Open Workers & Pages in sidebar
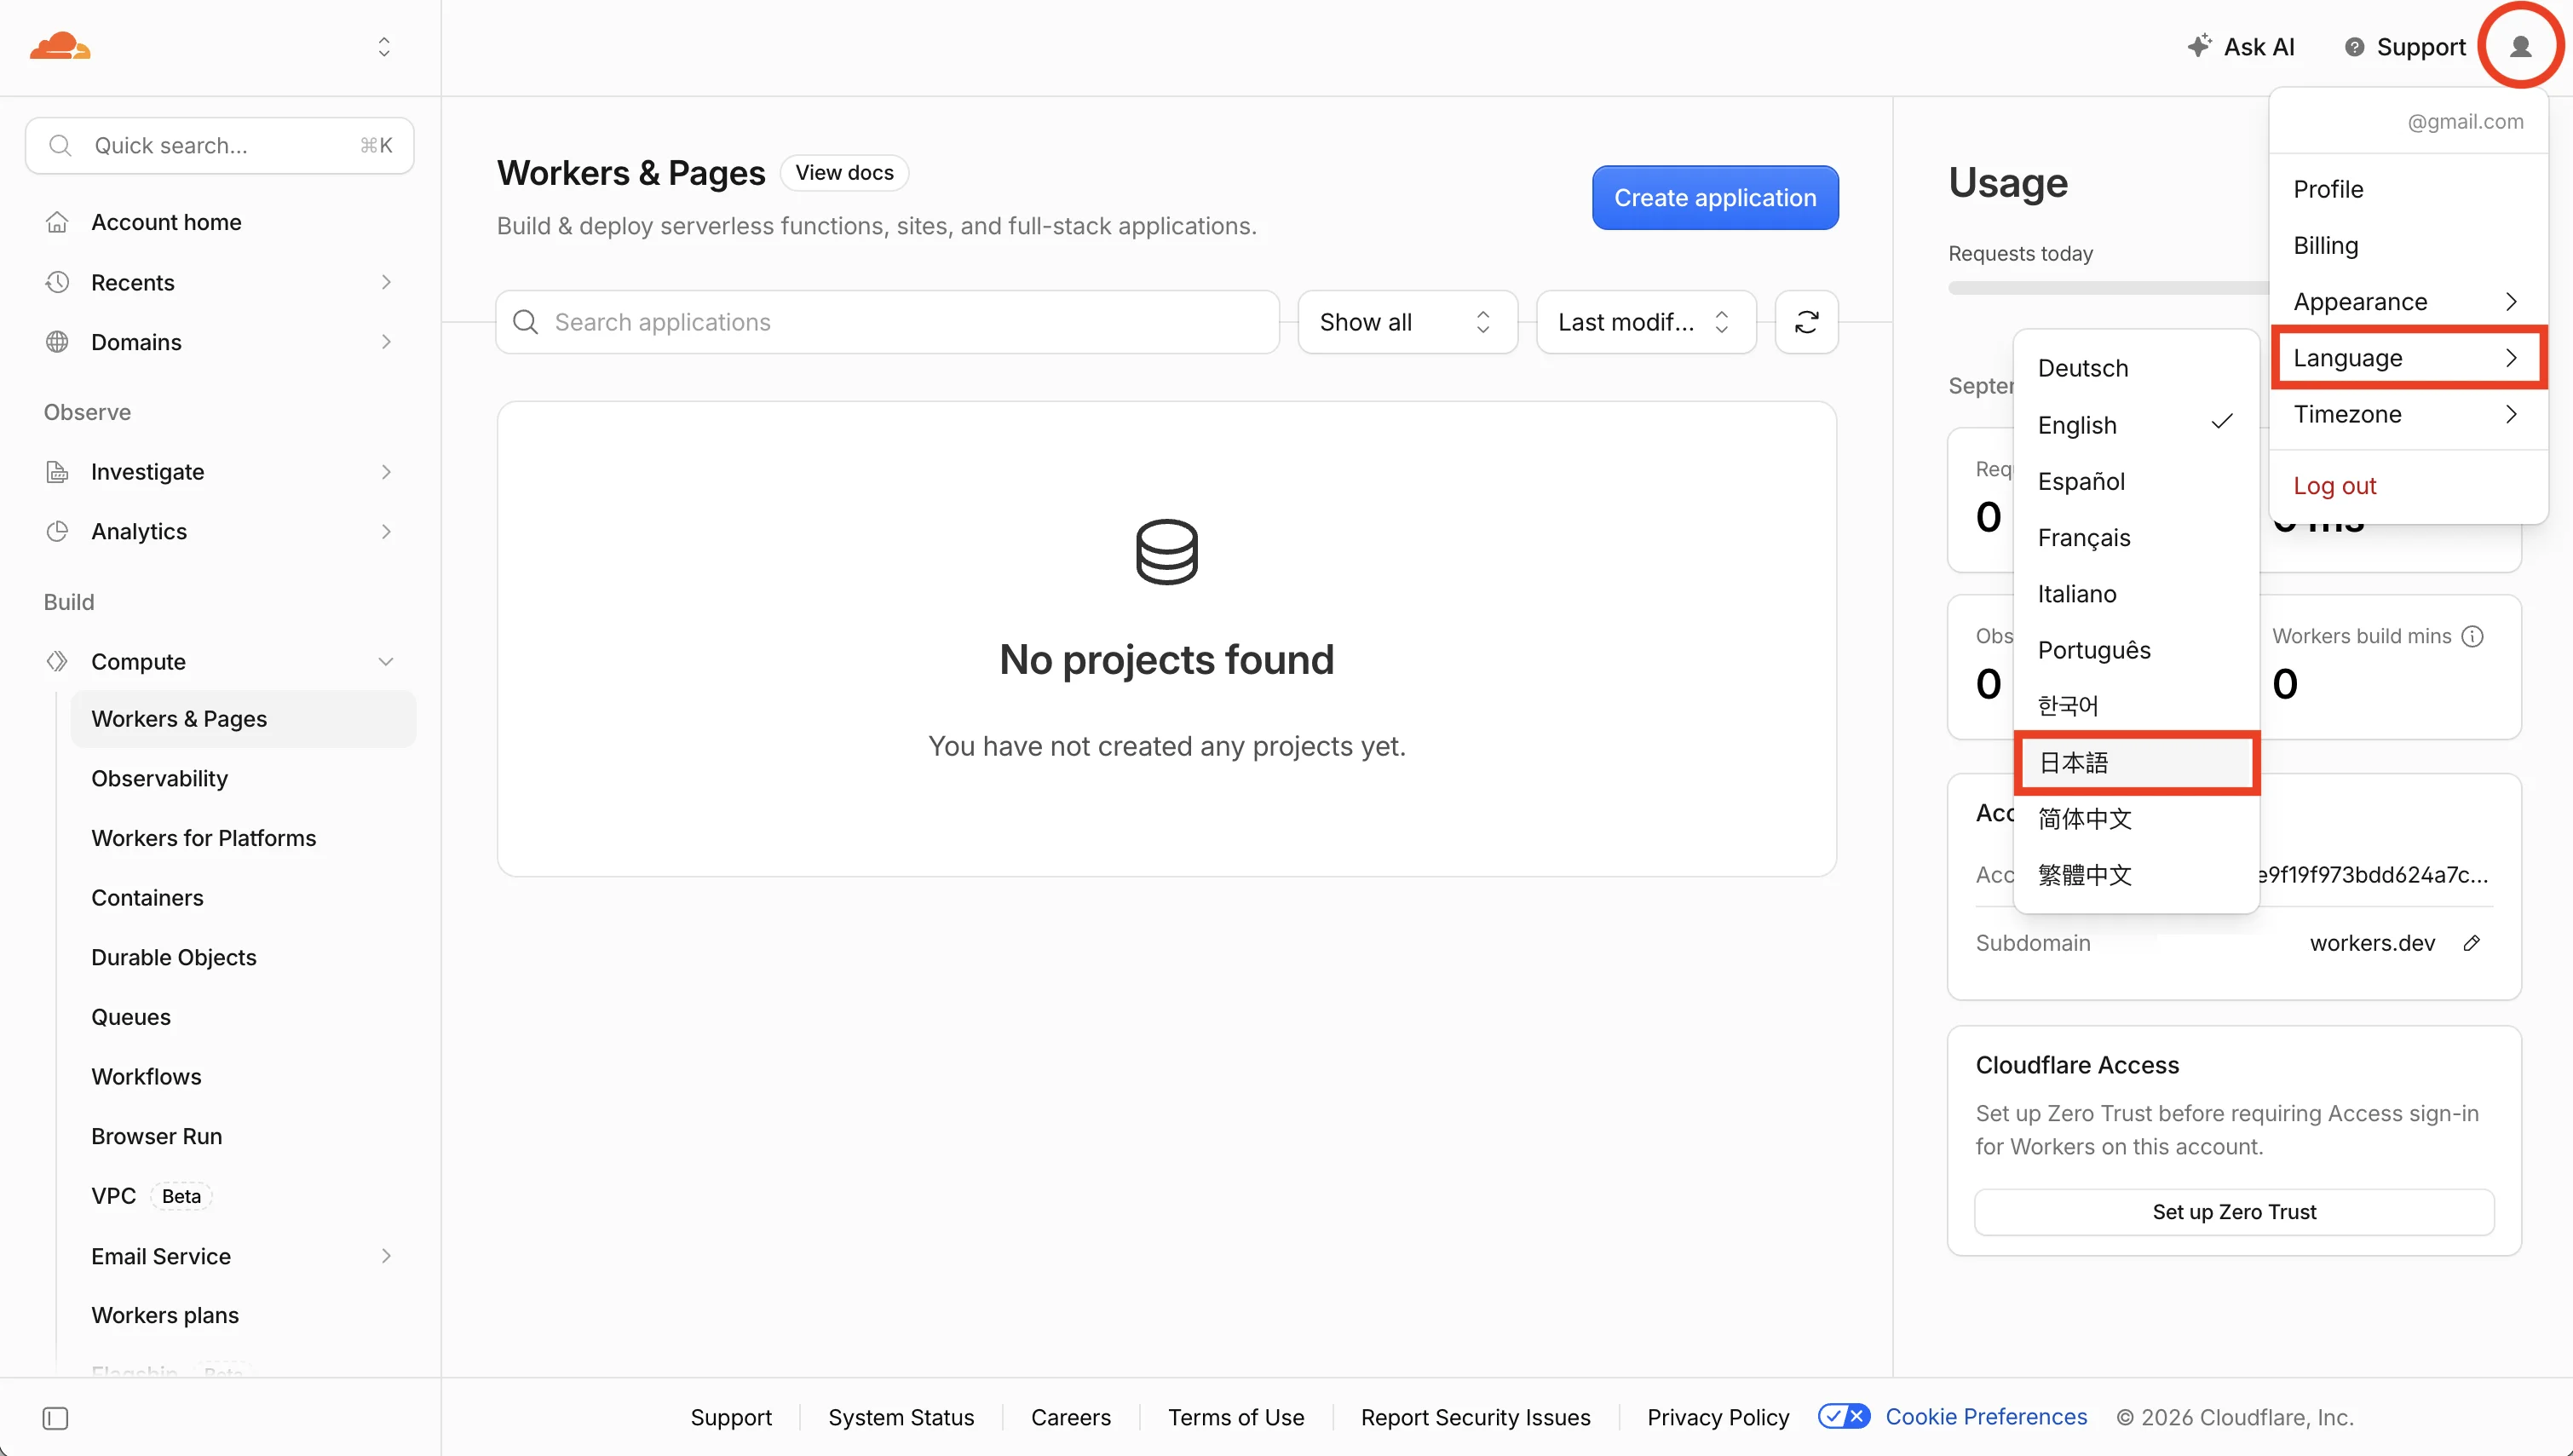 [x=243, y=719]
